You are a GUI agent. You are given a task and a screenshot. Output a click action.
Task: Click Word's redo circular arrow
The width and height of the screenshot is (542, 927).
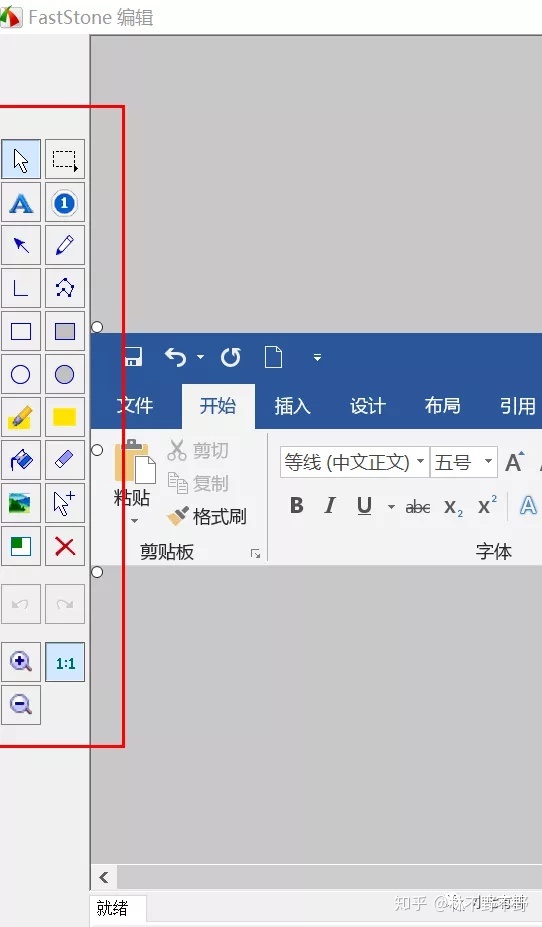pyautogui.click(x=231, y=357)
